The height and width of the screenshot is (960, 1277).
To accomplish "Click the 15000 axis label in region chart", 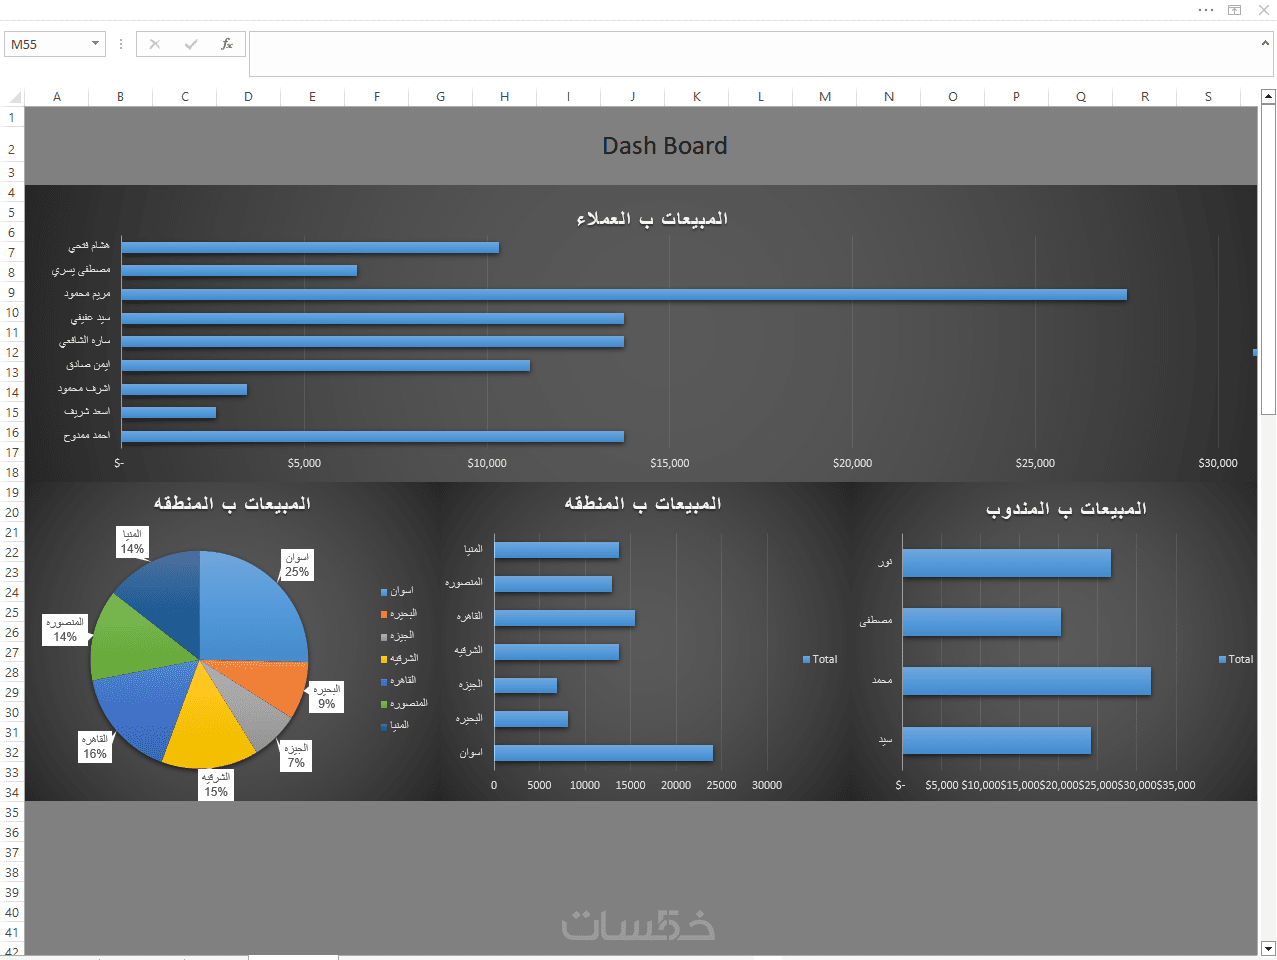I will [x=630, y=785].
